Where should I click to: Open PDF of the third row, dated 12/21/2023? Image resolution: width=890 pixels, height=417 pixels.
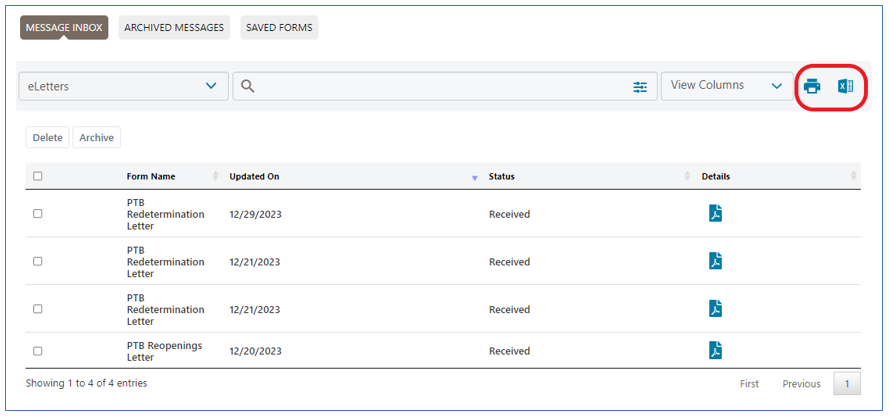click(x=715, y=309)
